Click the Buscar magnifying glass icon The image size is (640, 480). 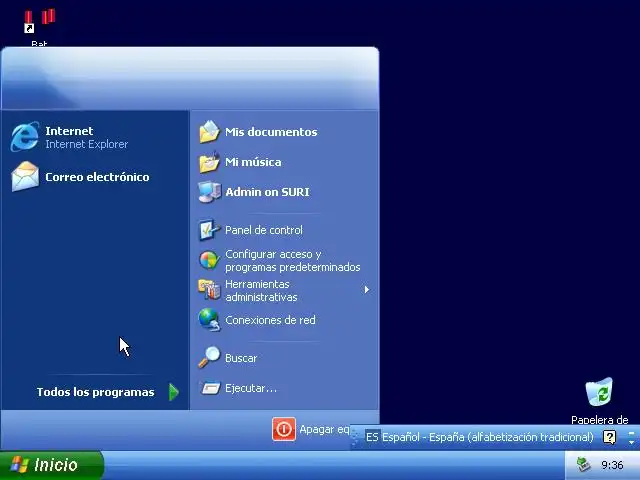[x=209, y=358]
